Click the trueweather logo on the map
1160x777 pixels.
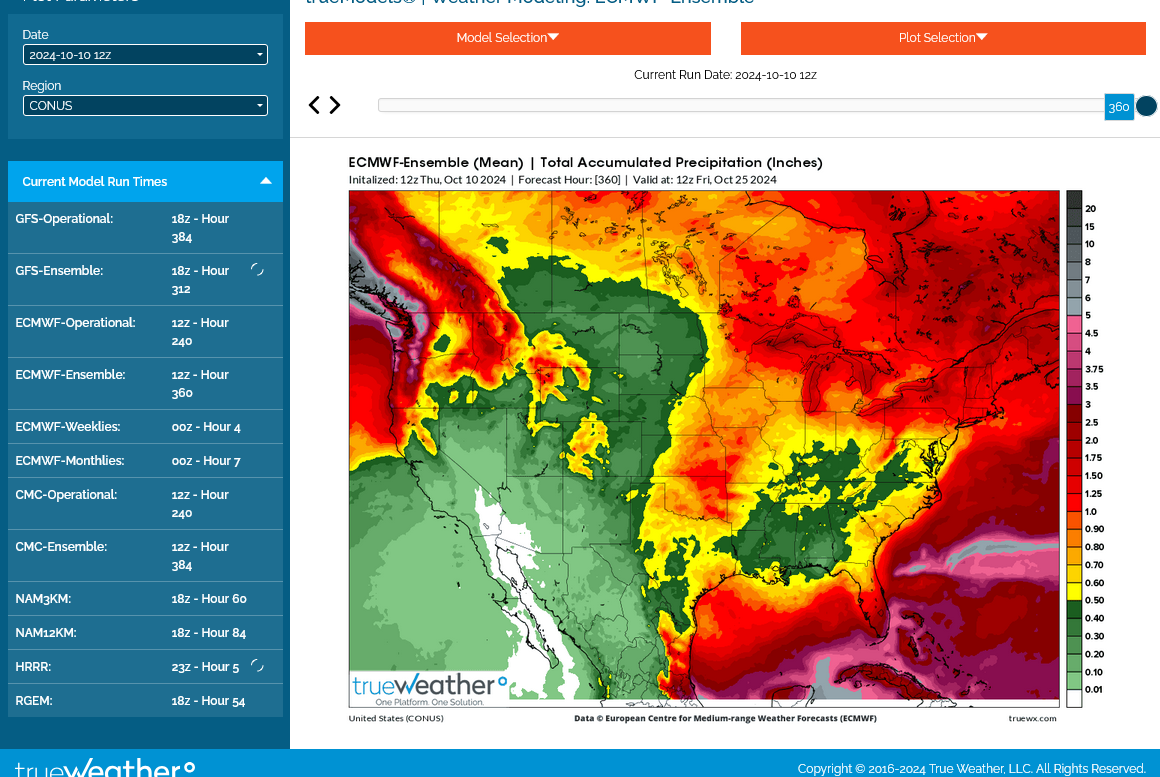point(429,689)
